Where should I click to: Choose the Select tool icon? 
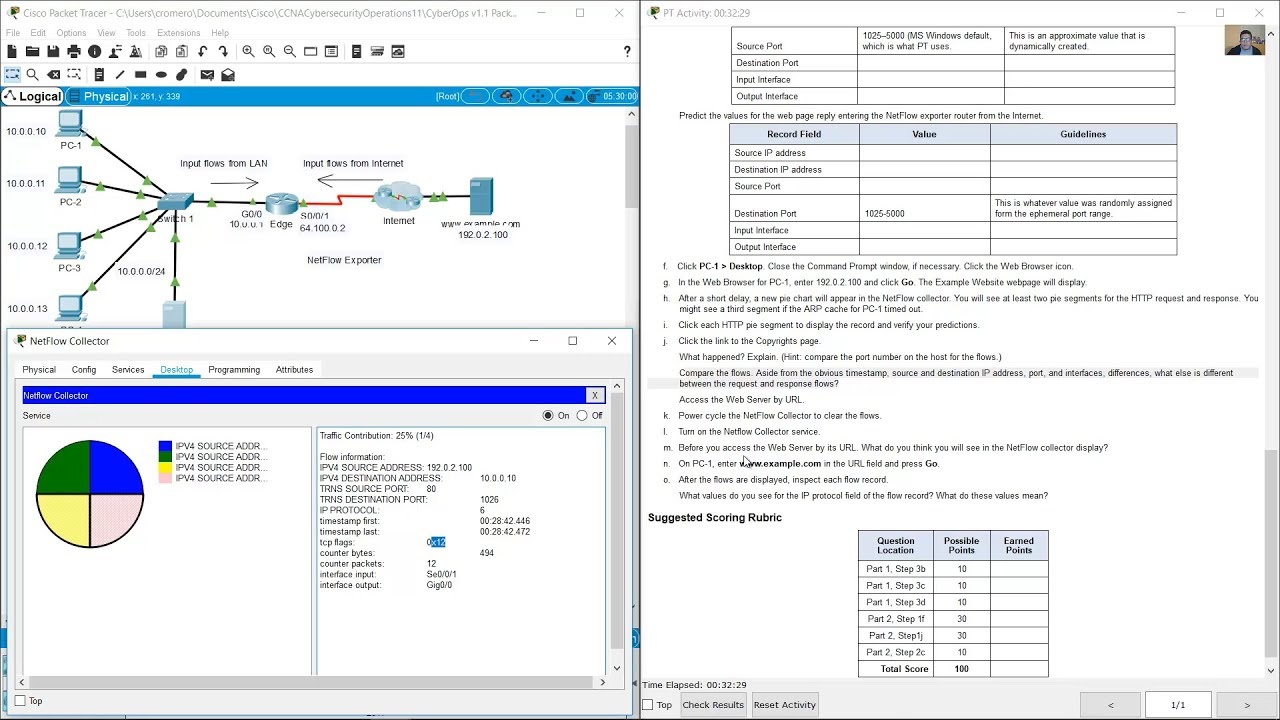[x=12, y=74]
